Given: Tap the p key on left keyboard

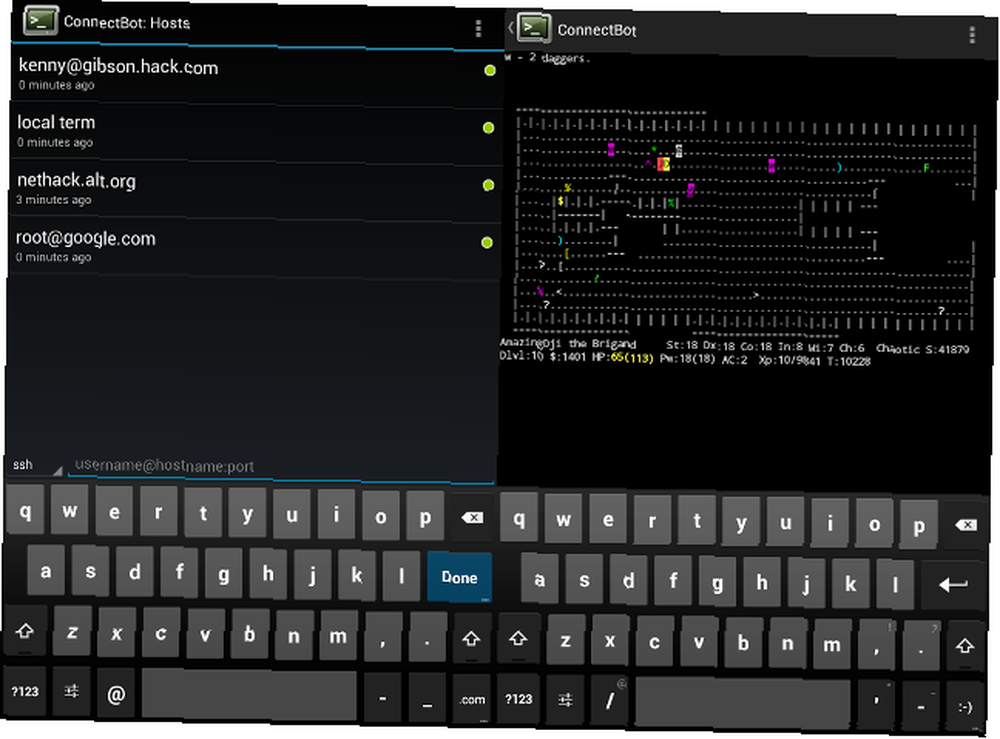Looking at the screenshot, I should tap(425, 517).
